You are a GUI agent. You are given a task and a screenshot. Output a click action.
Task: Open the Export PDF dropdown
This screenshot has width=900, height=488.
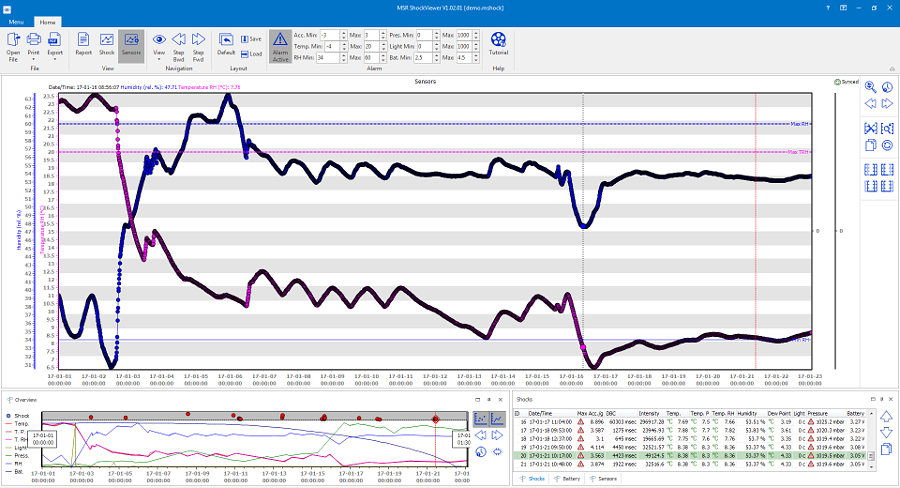(55, 47)
